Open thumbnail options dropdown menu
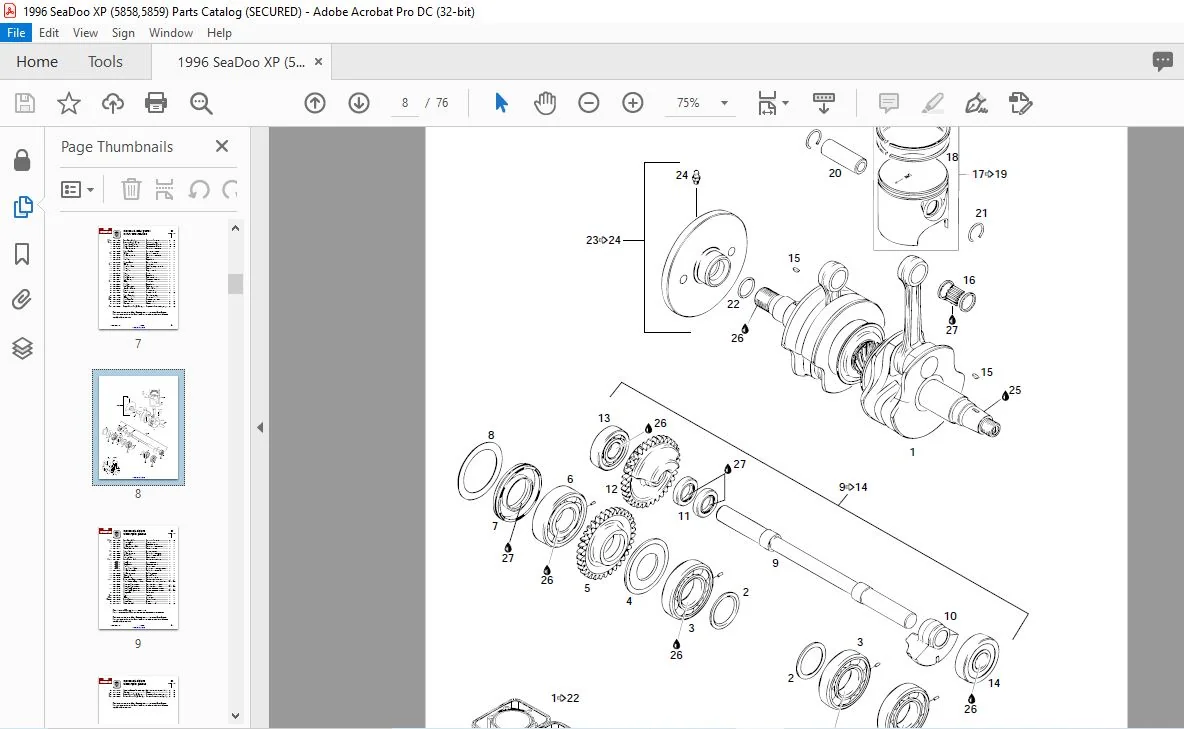1184x729 pixels. coord(77,189)
